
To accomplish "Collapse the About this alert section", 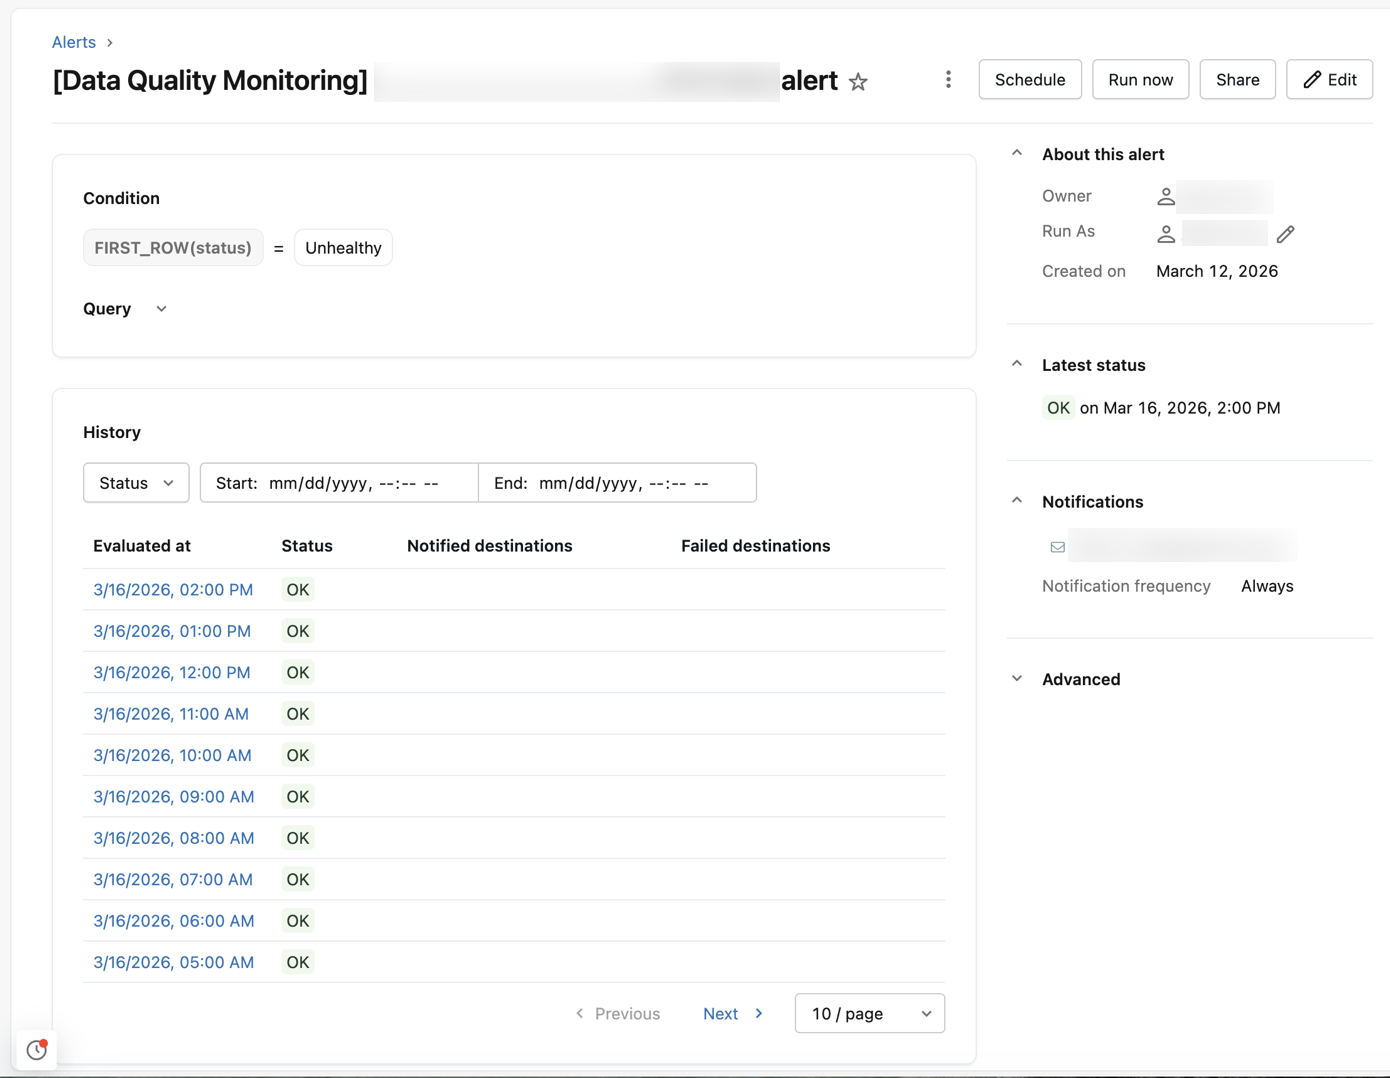I will point(1017,154).
